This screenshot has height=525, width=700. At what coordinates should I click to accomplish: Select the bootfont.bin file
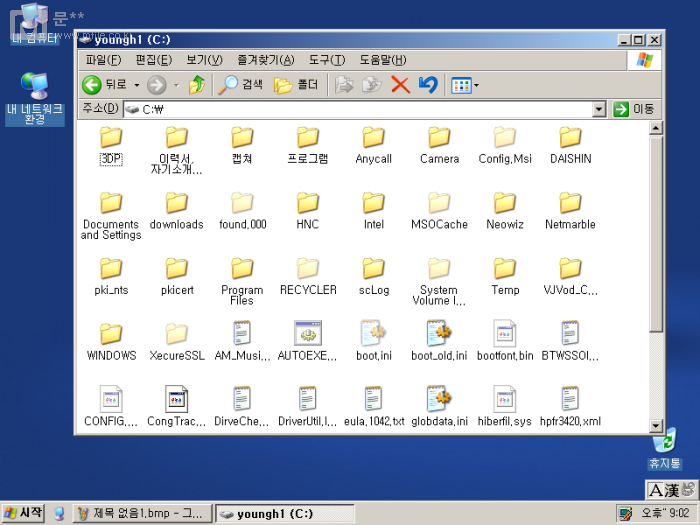(x=504, y=341)
